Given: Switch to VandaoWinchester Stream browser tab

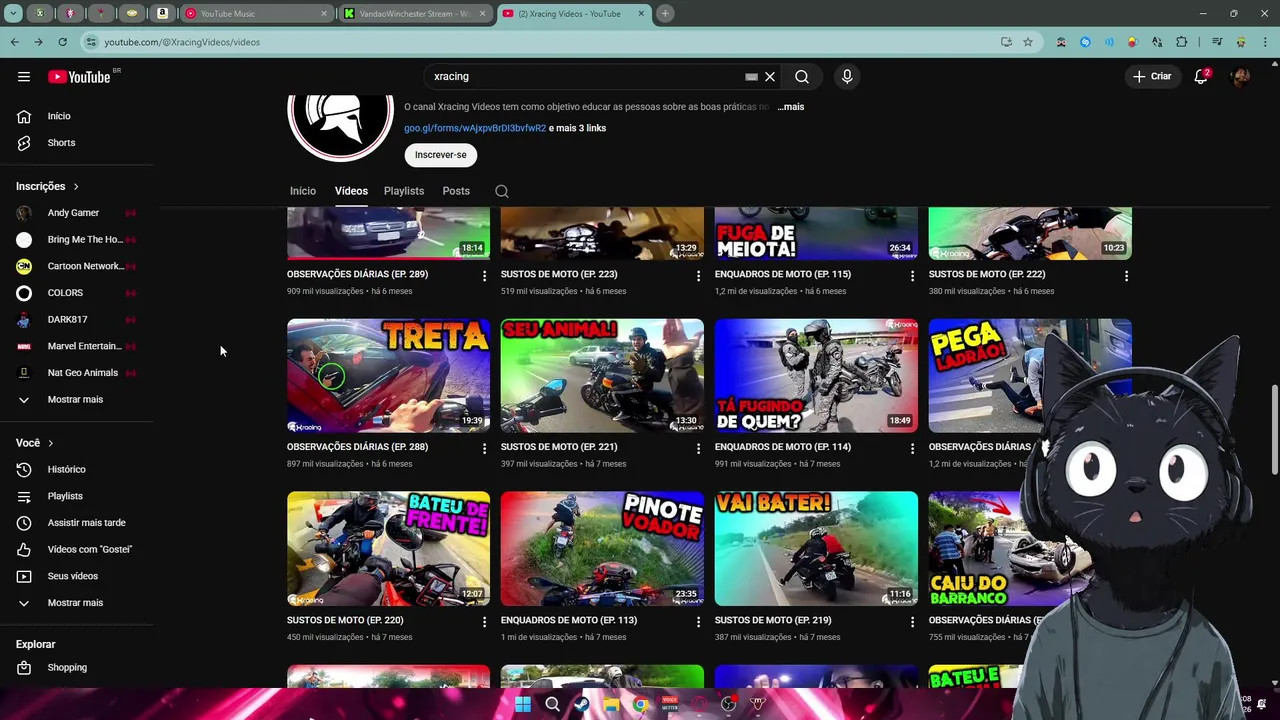Looking at the screenshot, I should pyautogui.click(x=415, y=14).
